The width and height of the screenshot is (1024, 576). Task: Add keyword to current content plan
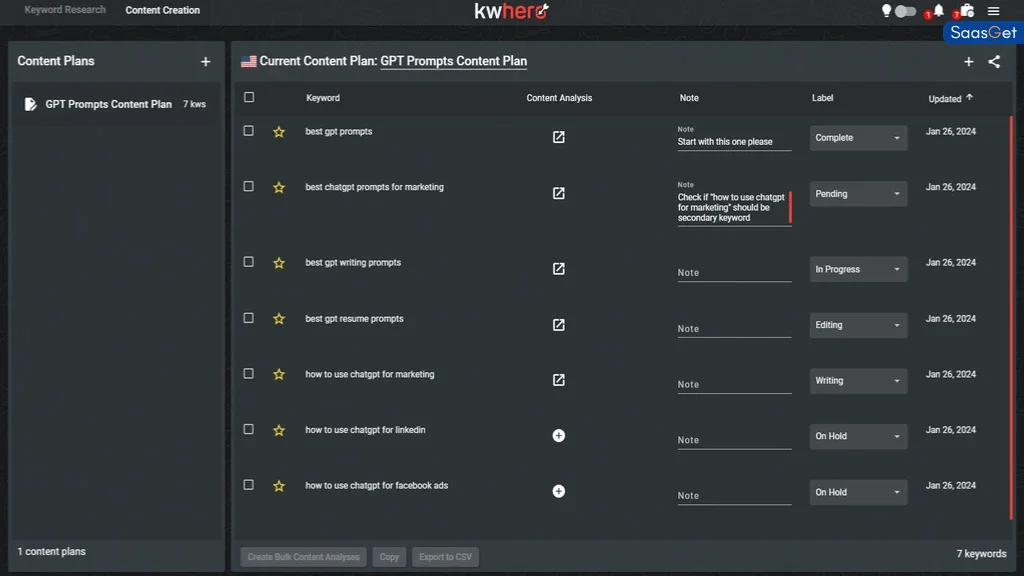[968, 61]
